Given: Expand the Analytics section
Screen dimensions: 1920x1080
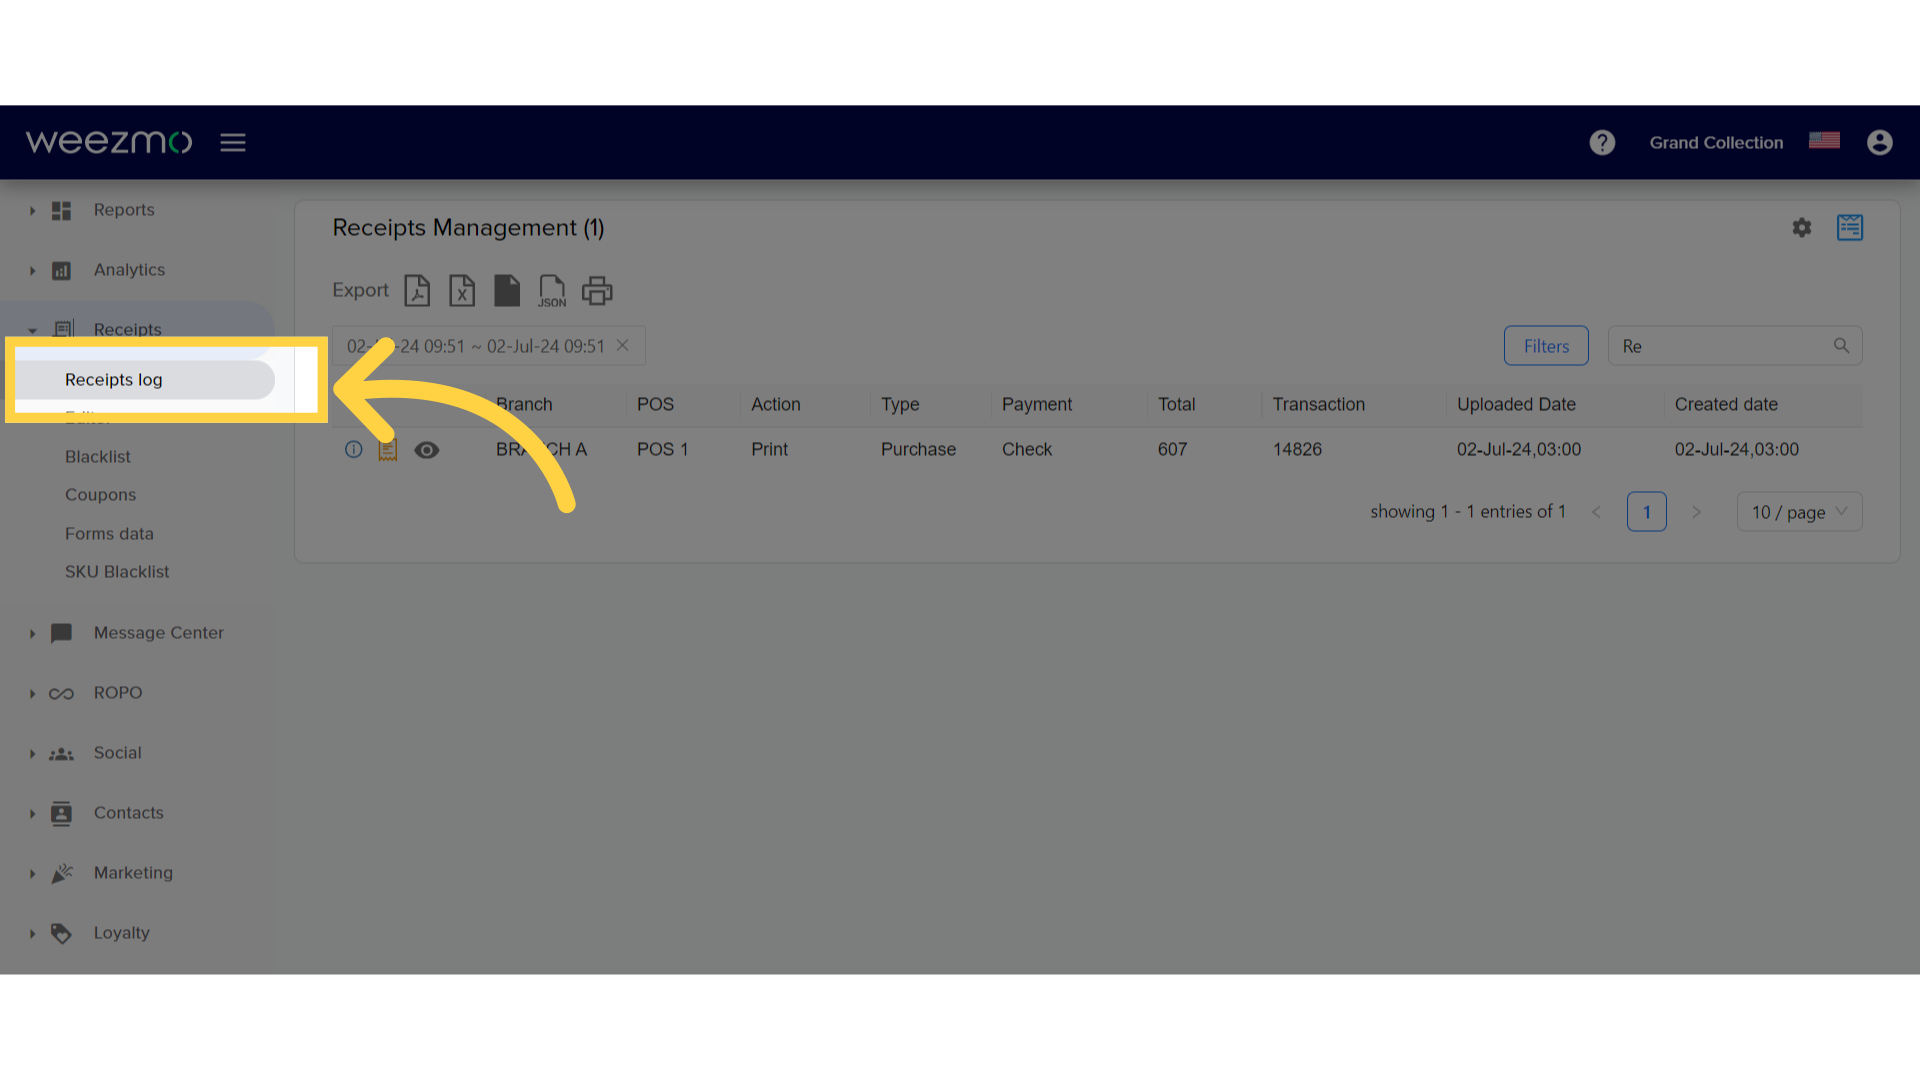Looking at the screenshot, I should pos(32,269).
